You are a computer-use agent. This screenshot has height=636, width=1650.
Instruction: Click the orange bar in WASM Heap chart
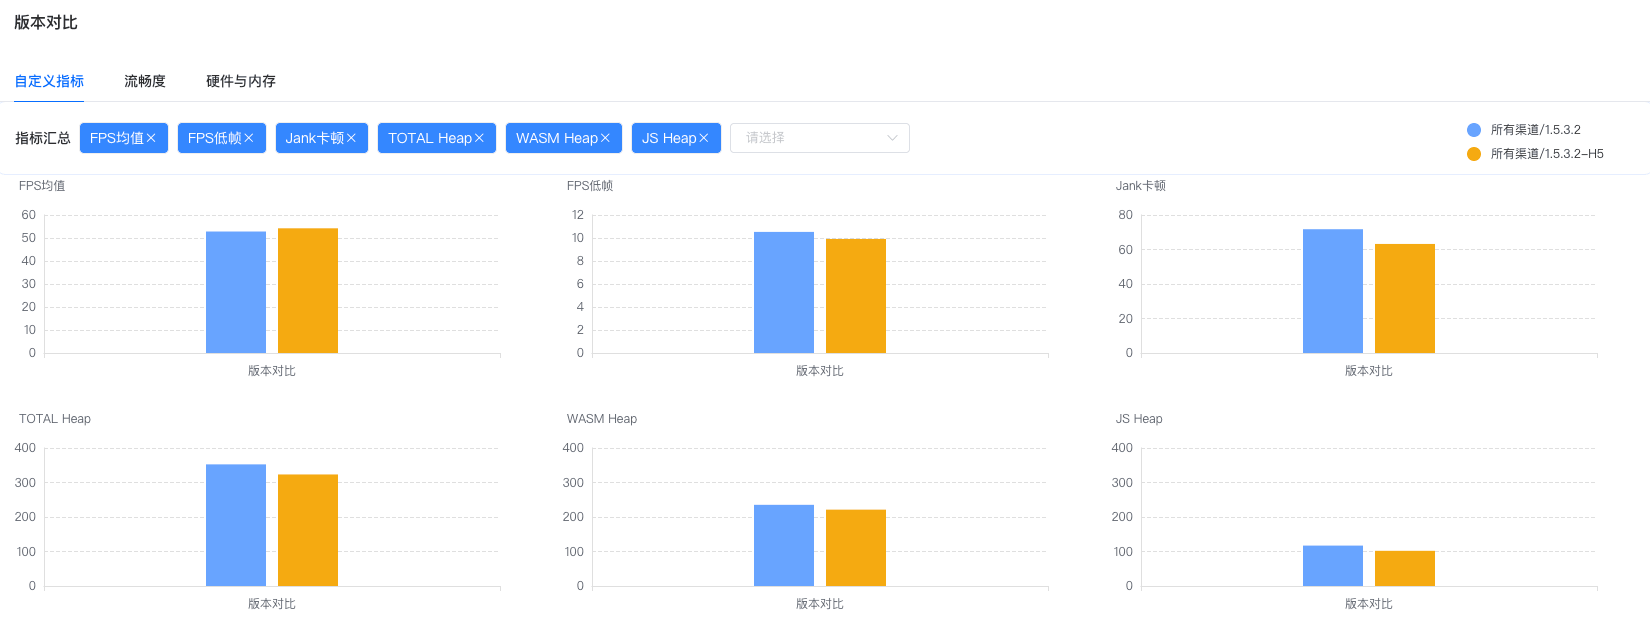point(856,548)
